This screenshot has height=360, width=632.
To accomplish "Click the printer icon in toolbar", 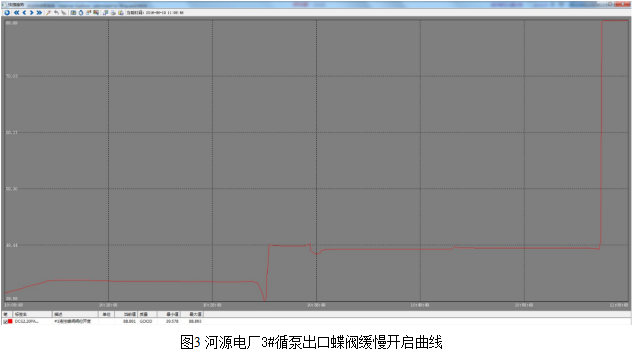I will point(113,13).
